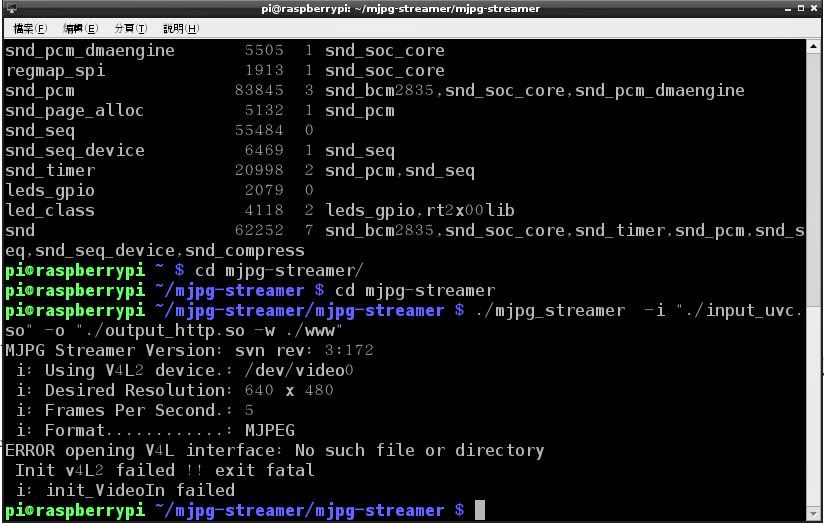Click the terminal window icon in title bar
Image resolution: width=824 pixels, height=523 pixels.
(12, 8)
